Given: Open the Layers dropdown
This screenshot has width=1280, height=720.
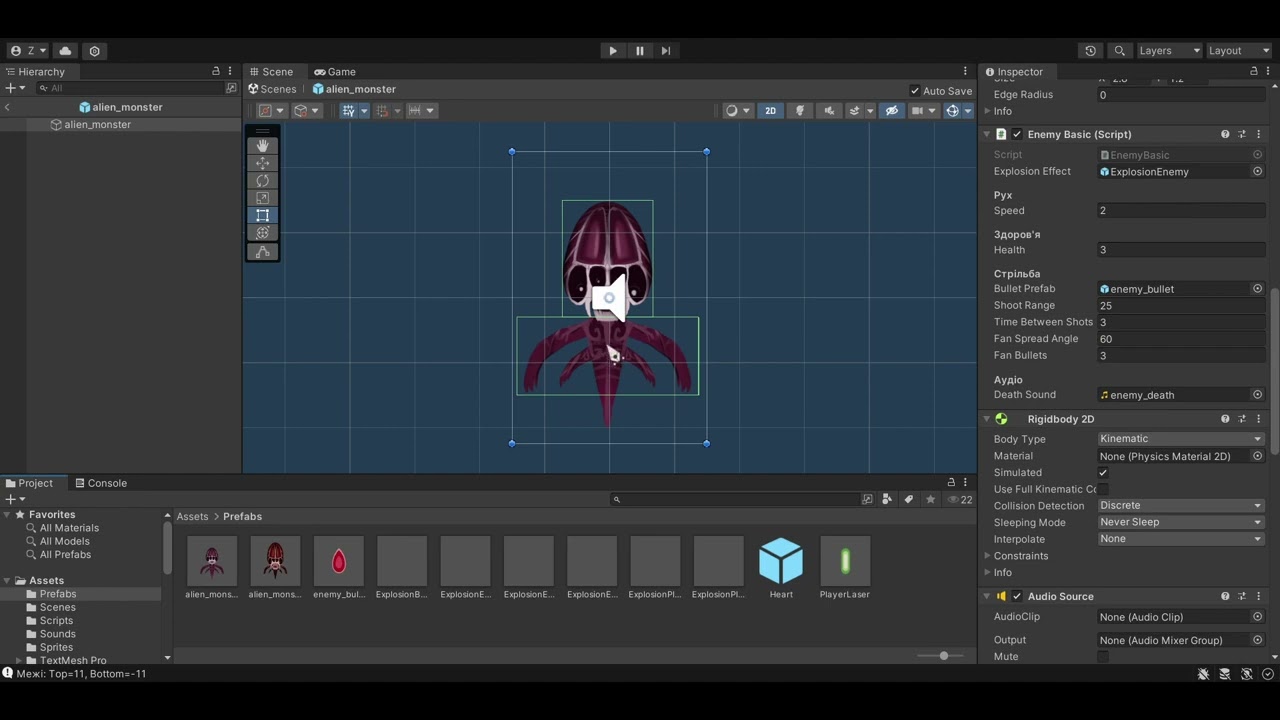Looking at the screenshot, I should [x=1169, y=51].
